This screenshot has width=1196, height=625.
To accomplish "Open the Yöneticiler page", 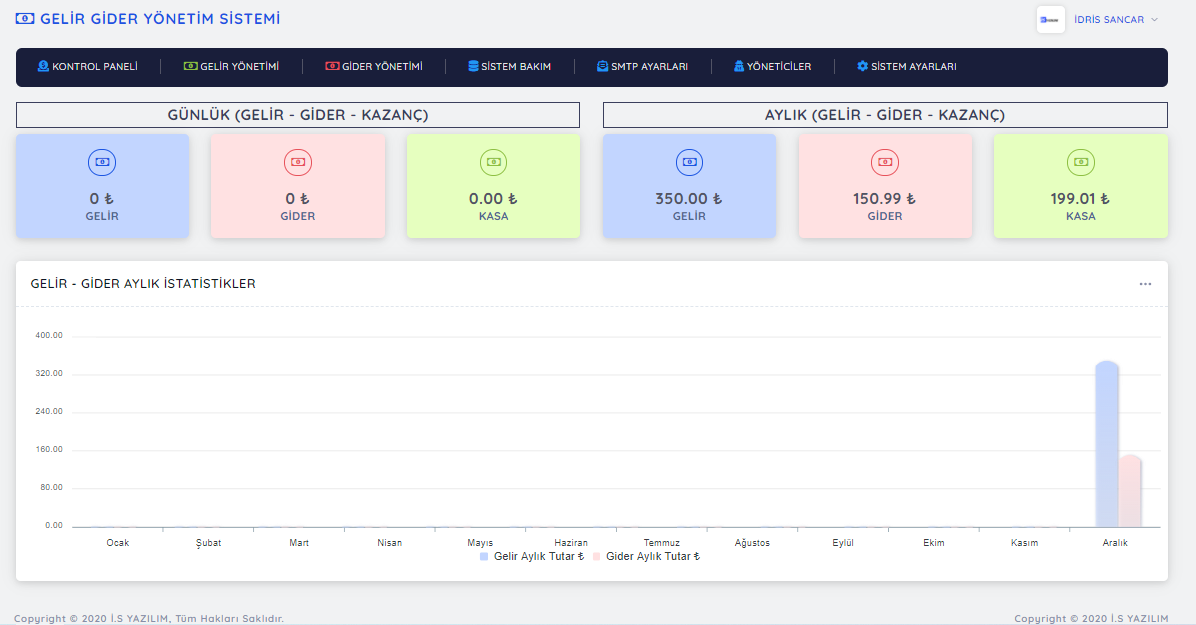I will coord(771,67).
